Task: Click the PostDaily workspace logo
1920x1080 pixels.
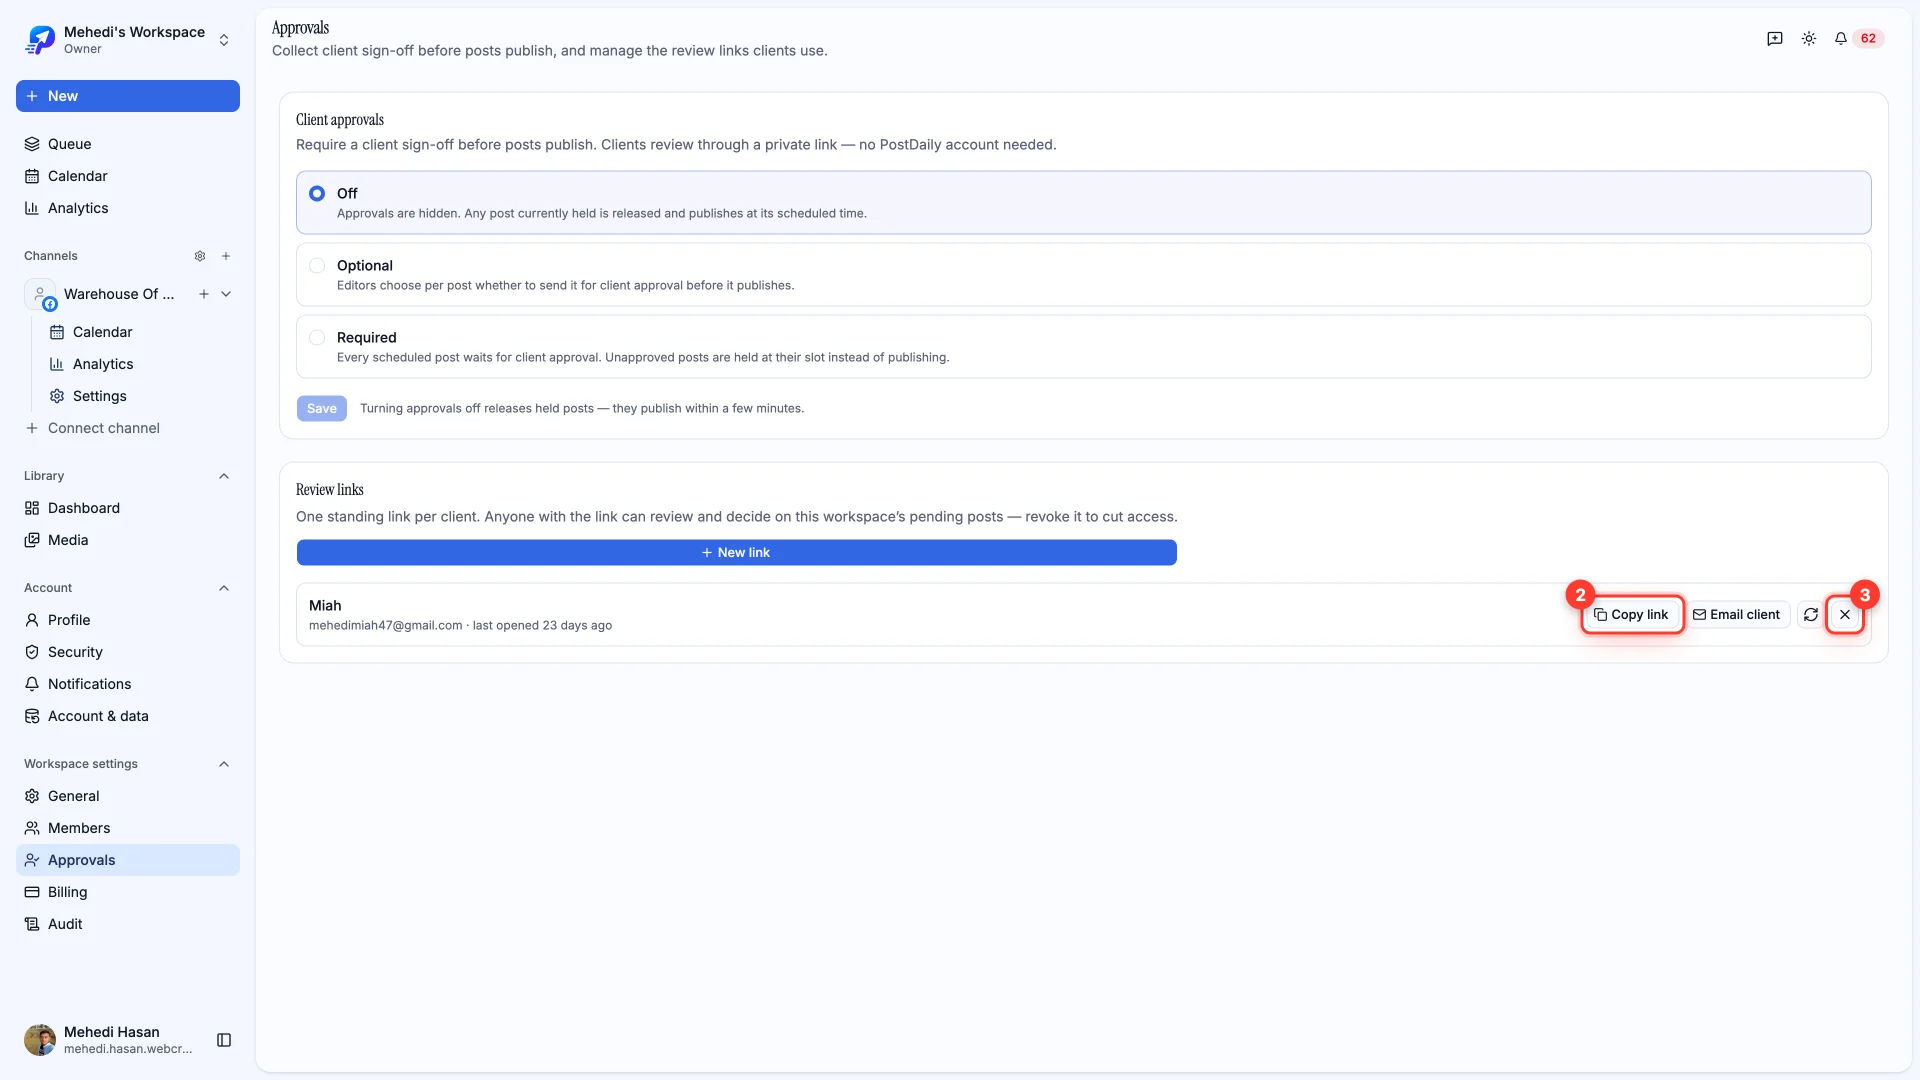Action: [x=40, y=40]
